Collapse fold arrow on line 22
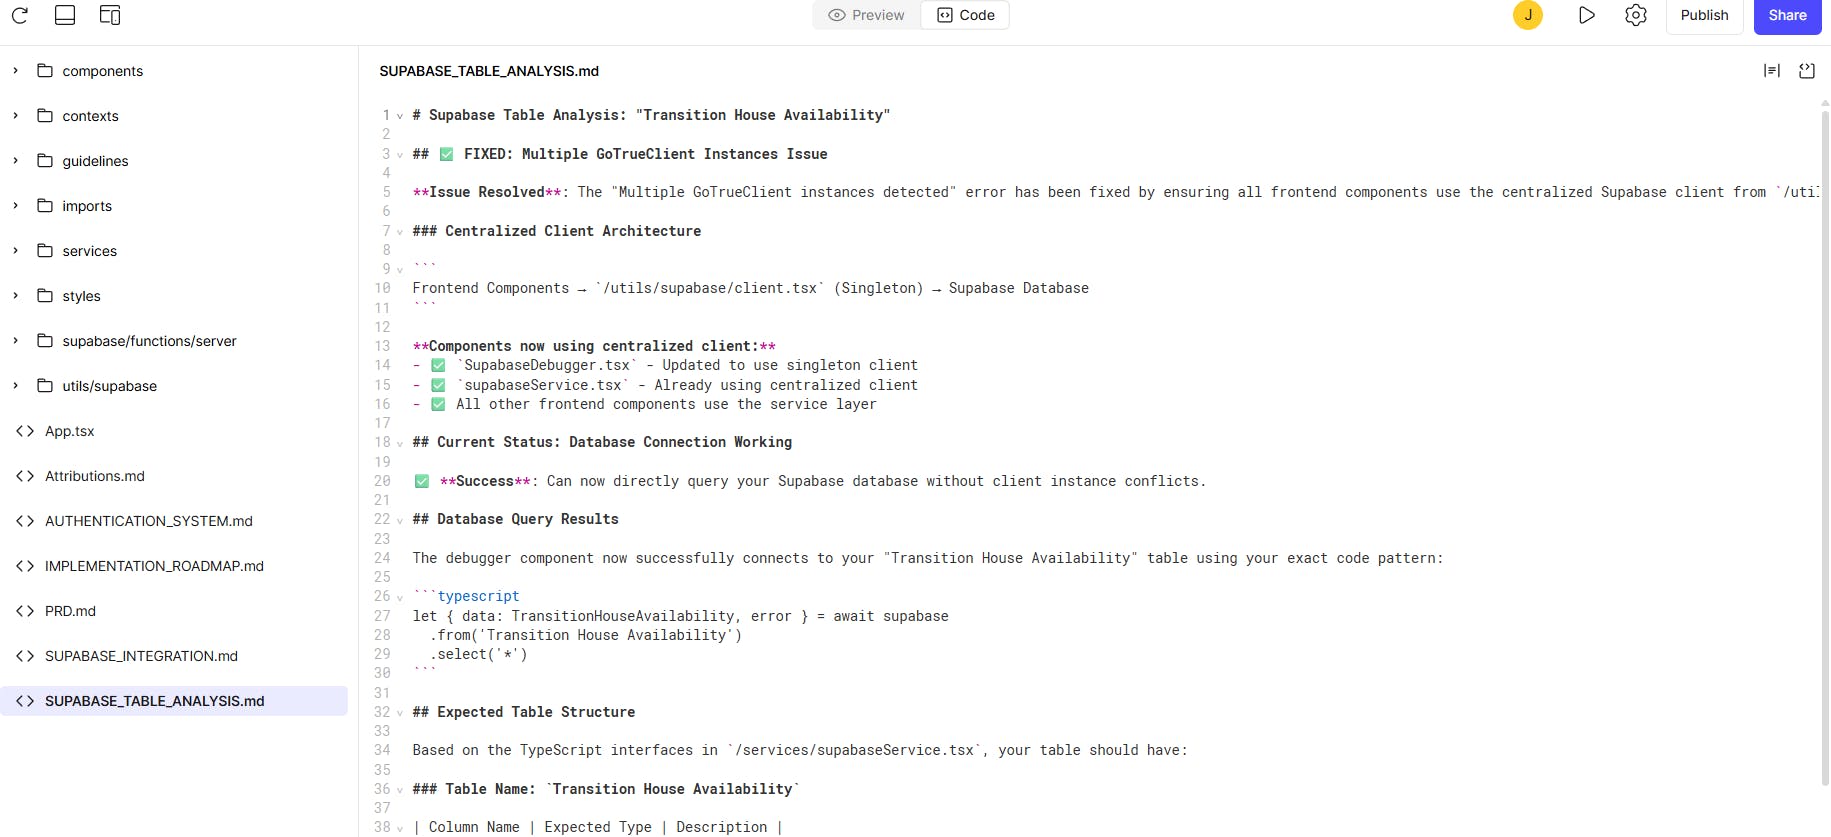 click(x=400, y=520)
